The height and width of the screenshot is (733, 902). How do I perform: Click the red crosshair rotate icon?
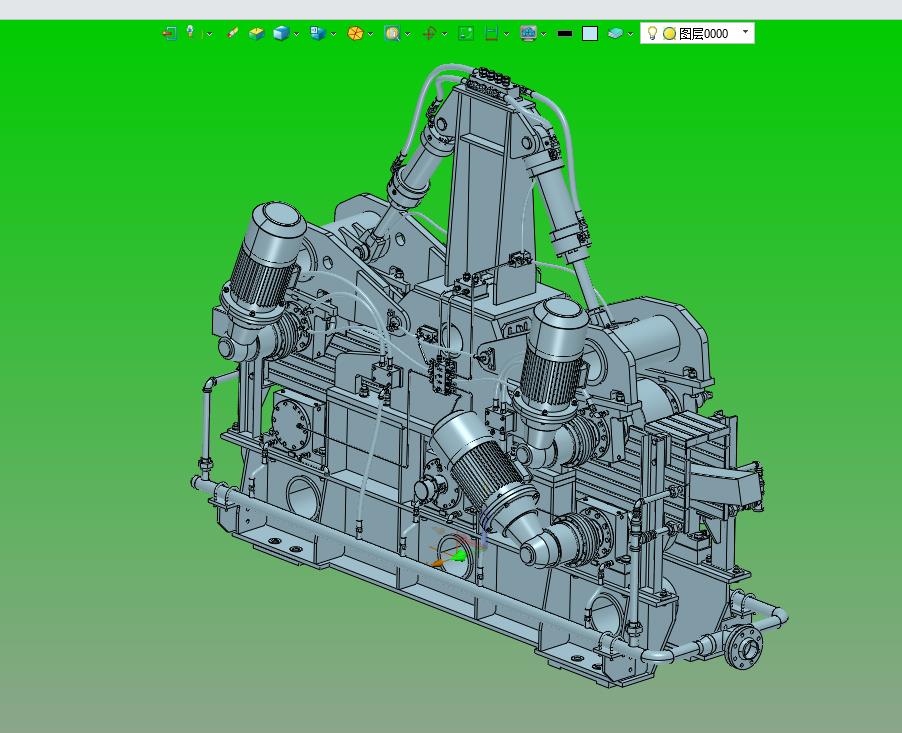429,33
